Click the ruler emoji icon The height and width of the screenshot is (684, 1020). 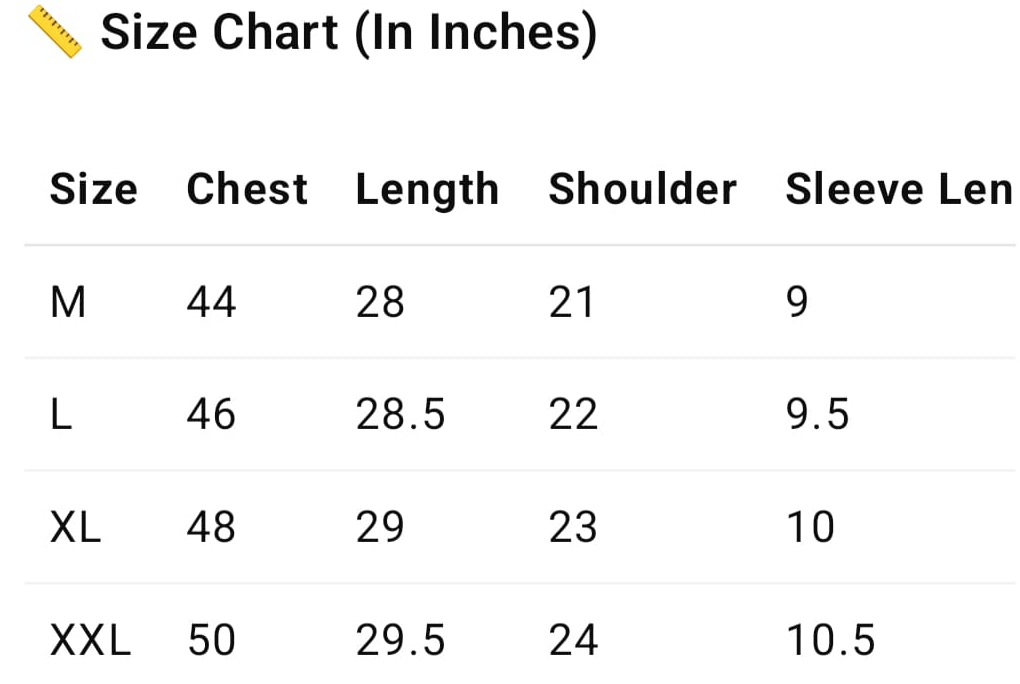point(54,32)
